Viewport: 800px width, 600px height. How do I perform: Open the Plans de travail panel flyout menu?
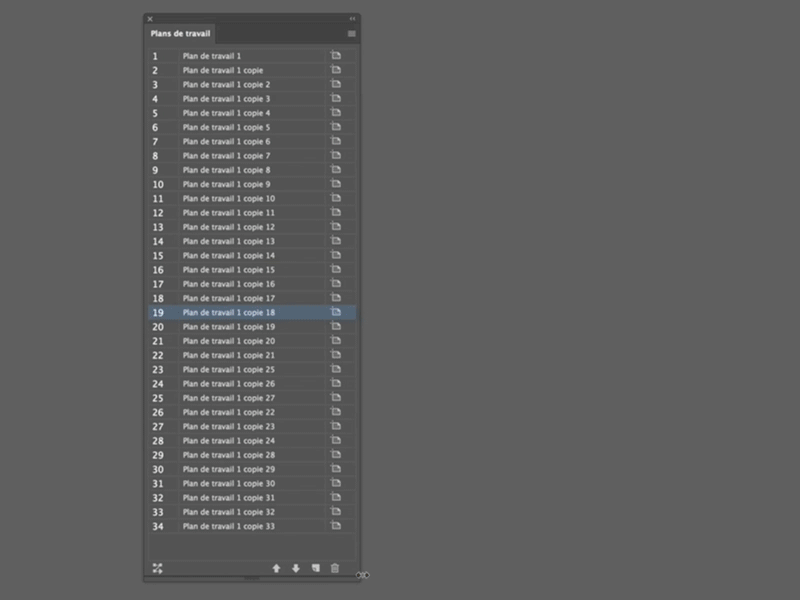coord(350,33)
